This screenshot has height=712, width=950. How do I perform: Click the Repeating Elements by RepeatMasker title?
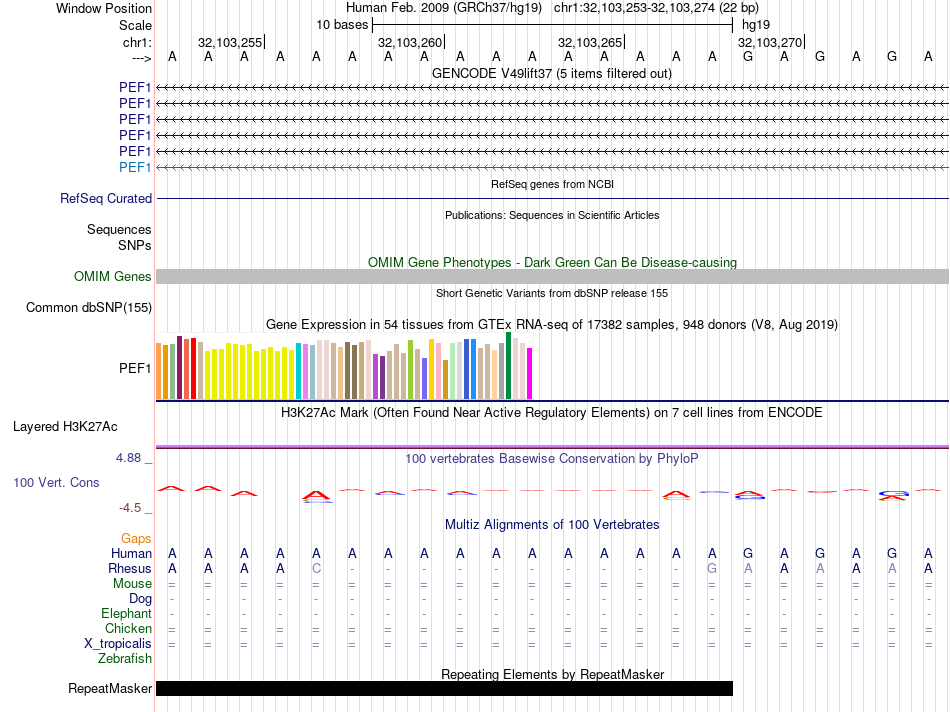552,675
